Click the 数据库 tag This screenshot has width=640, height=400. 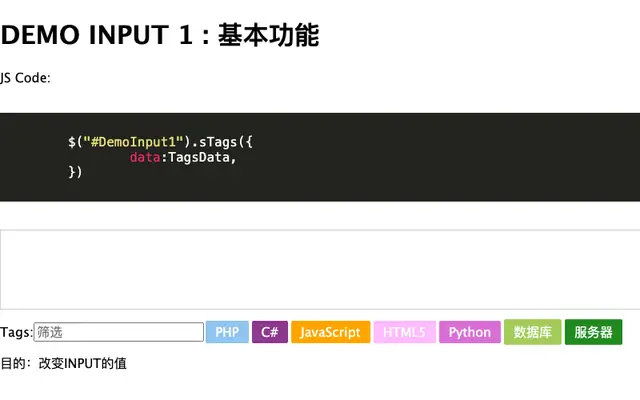(533, 332)
